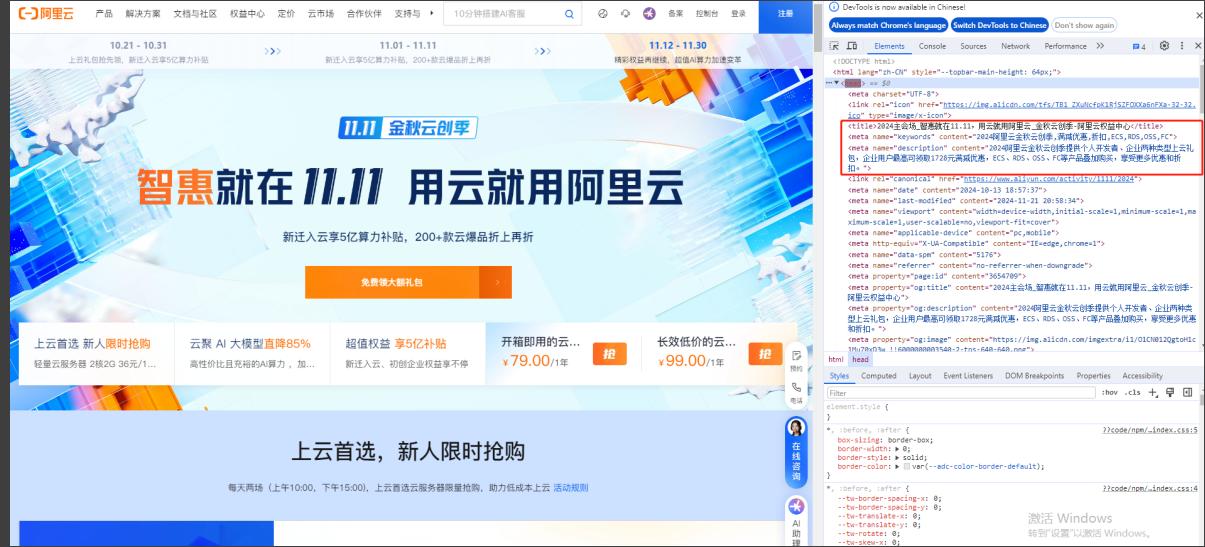Click the new style rule plus icon

tap(1153, 393)
